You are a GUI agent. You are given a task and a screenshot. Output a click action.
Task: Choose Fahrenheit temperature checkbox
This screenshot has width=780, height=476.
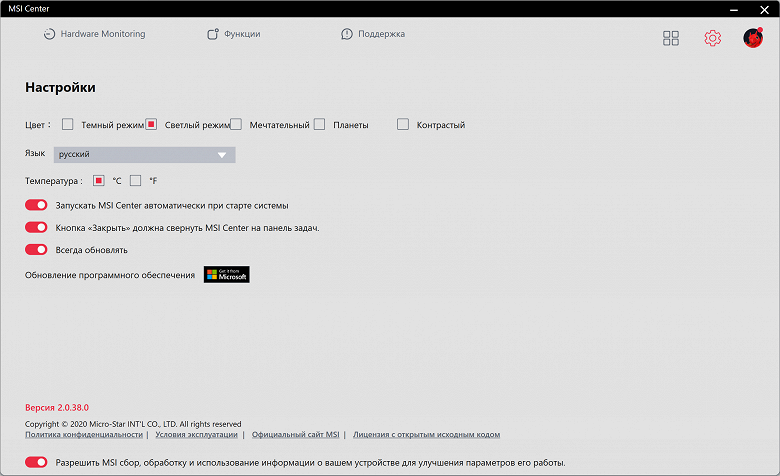point(135,181)
